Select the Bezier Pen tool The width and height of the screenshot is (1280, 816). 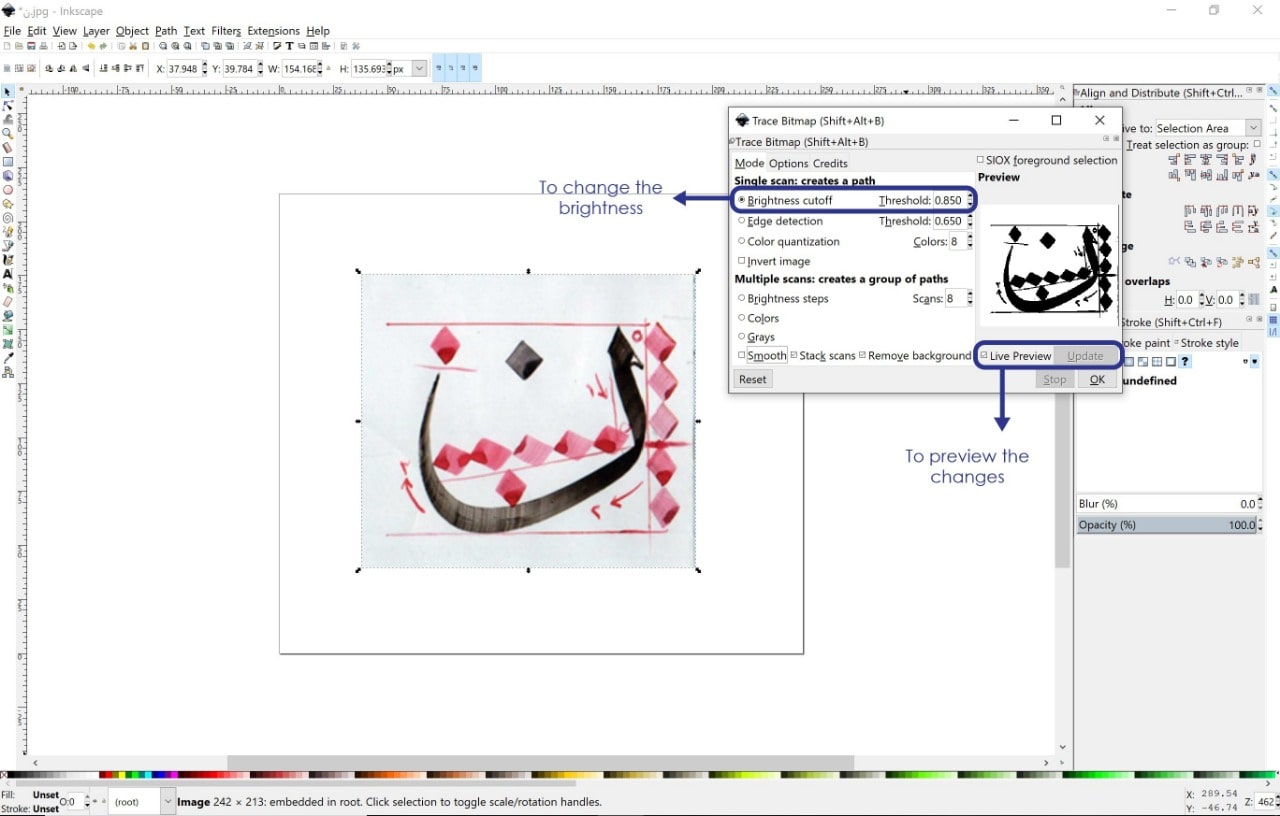(7, 245)
